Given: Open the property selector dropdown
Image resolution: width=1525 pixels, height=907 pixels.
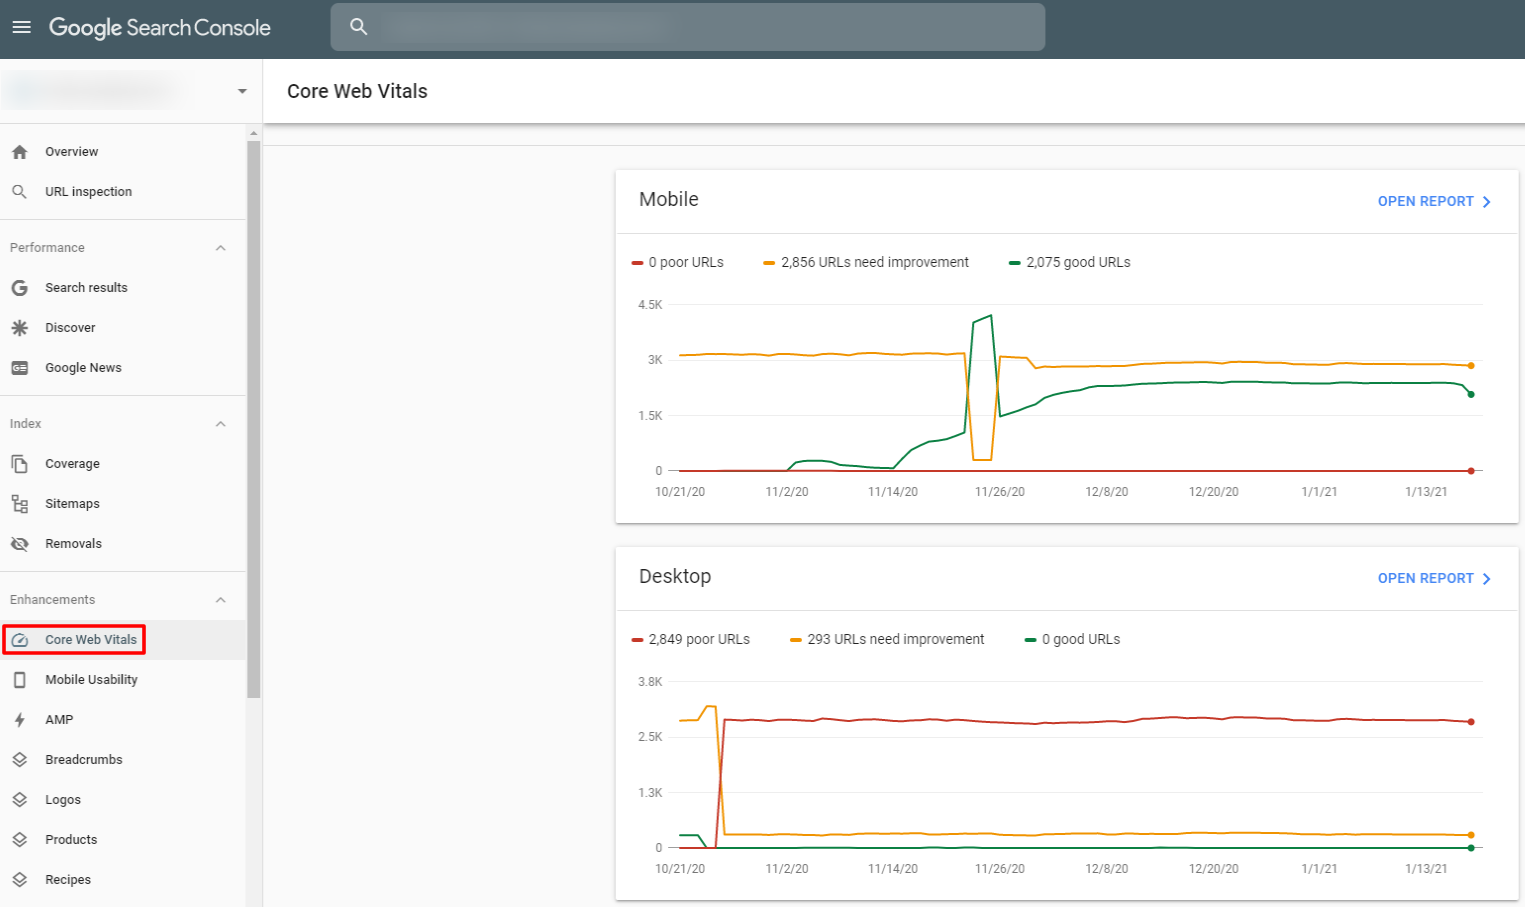Looking at the screenshot, I should [x=242, y=91].
